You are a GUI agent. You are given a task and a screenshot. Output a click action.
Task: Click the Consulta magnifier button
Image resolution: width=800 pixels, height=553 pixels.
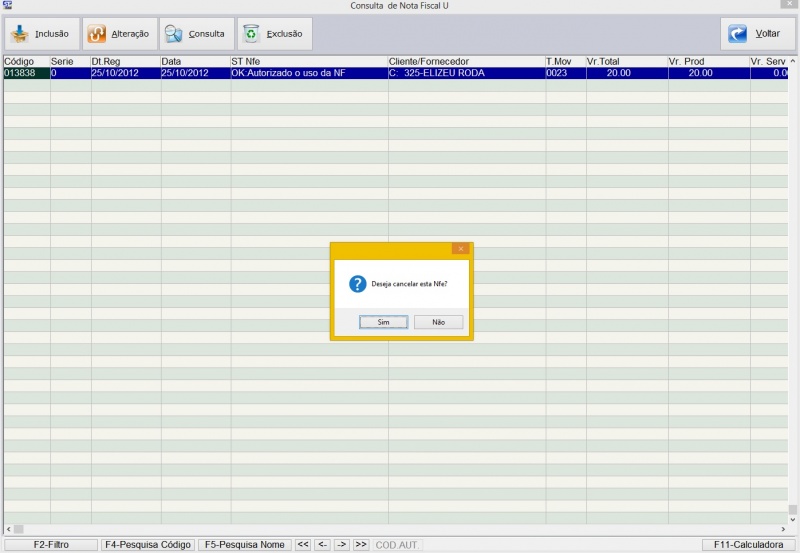196,34
